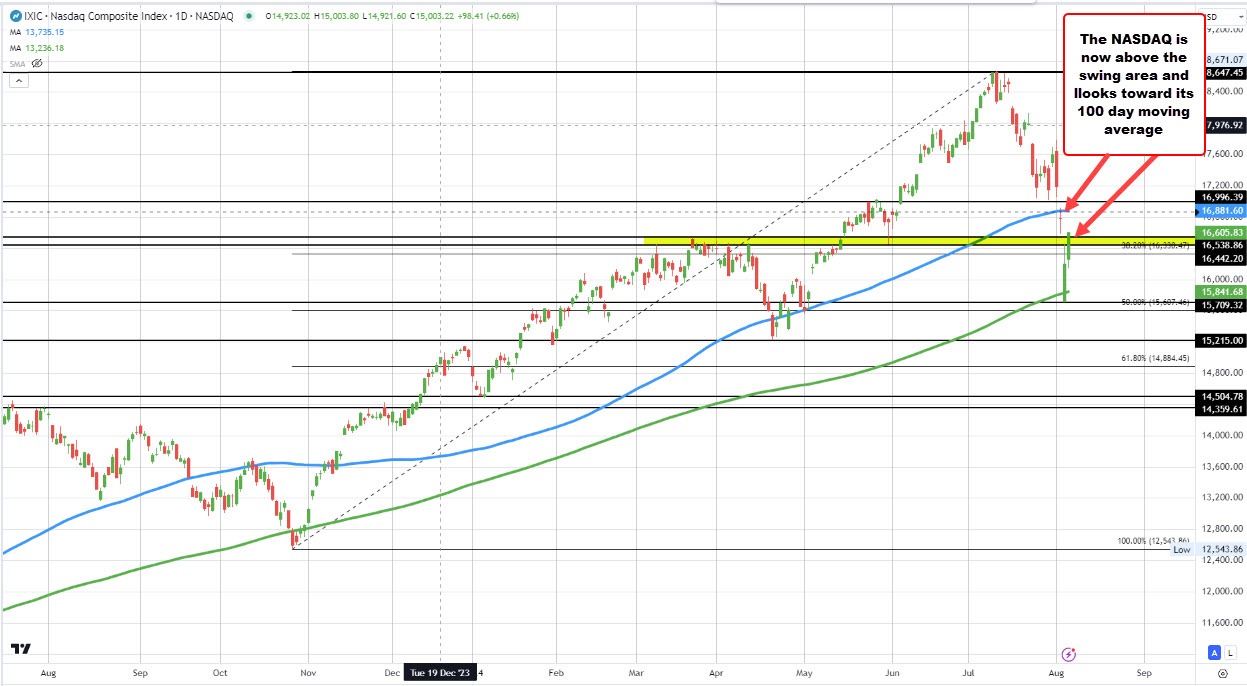Image resolution: width=1247 pixels, height=686 pixels.
Task: Click the 'Low' tag near the price axis
Action: (x=1182, y=549)
